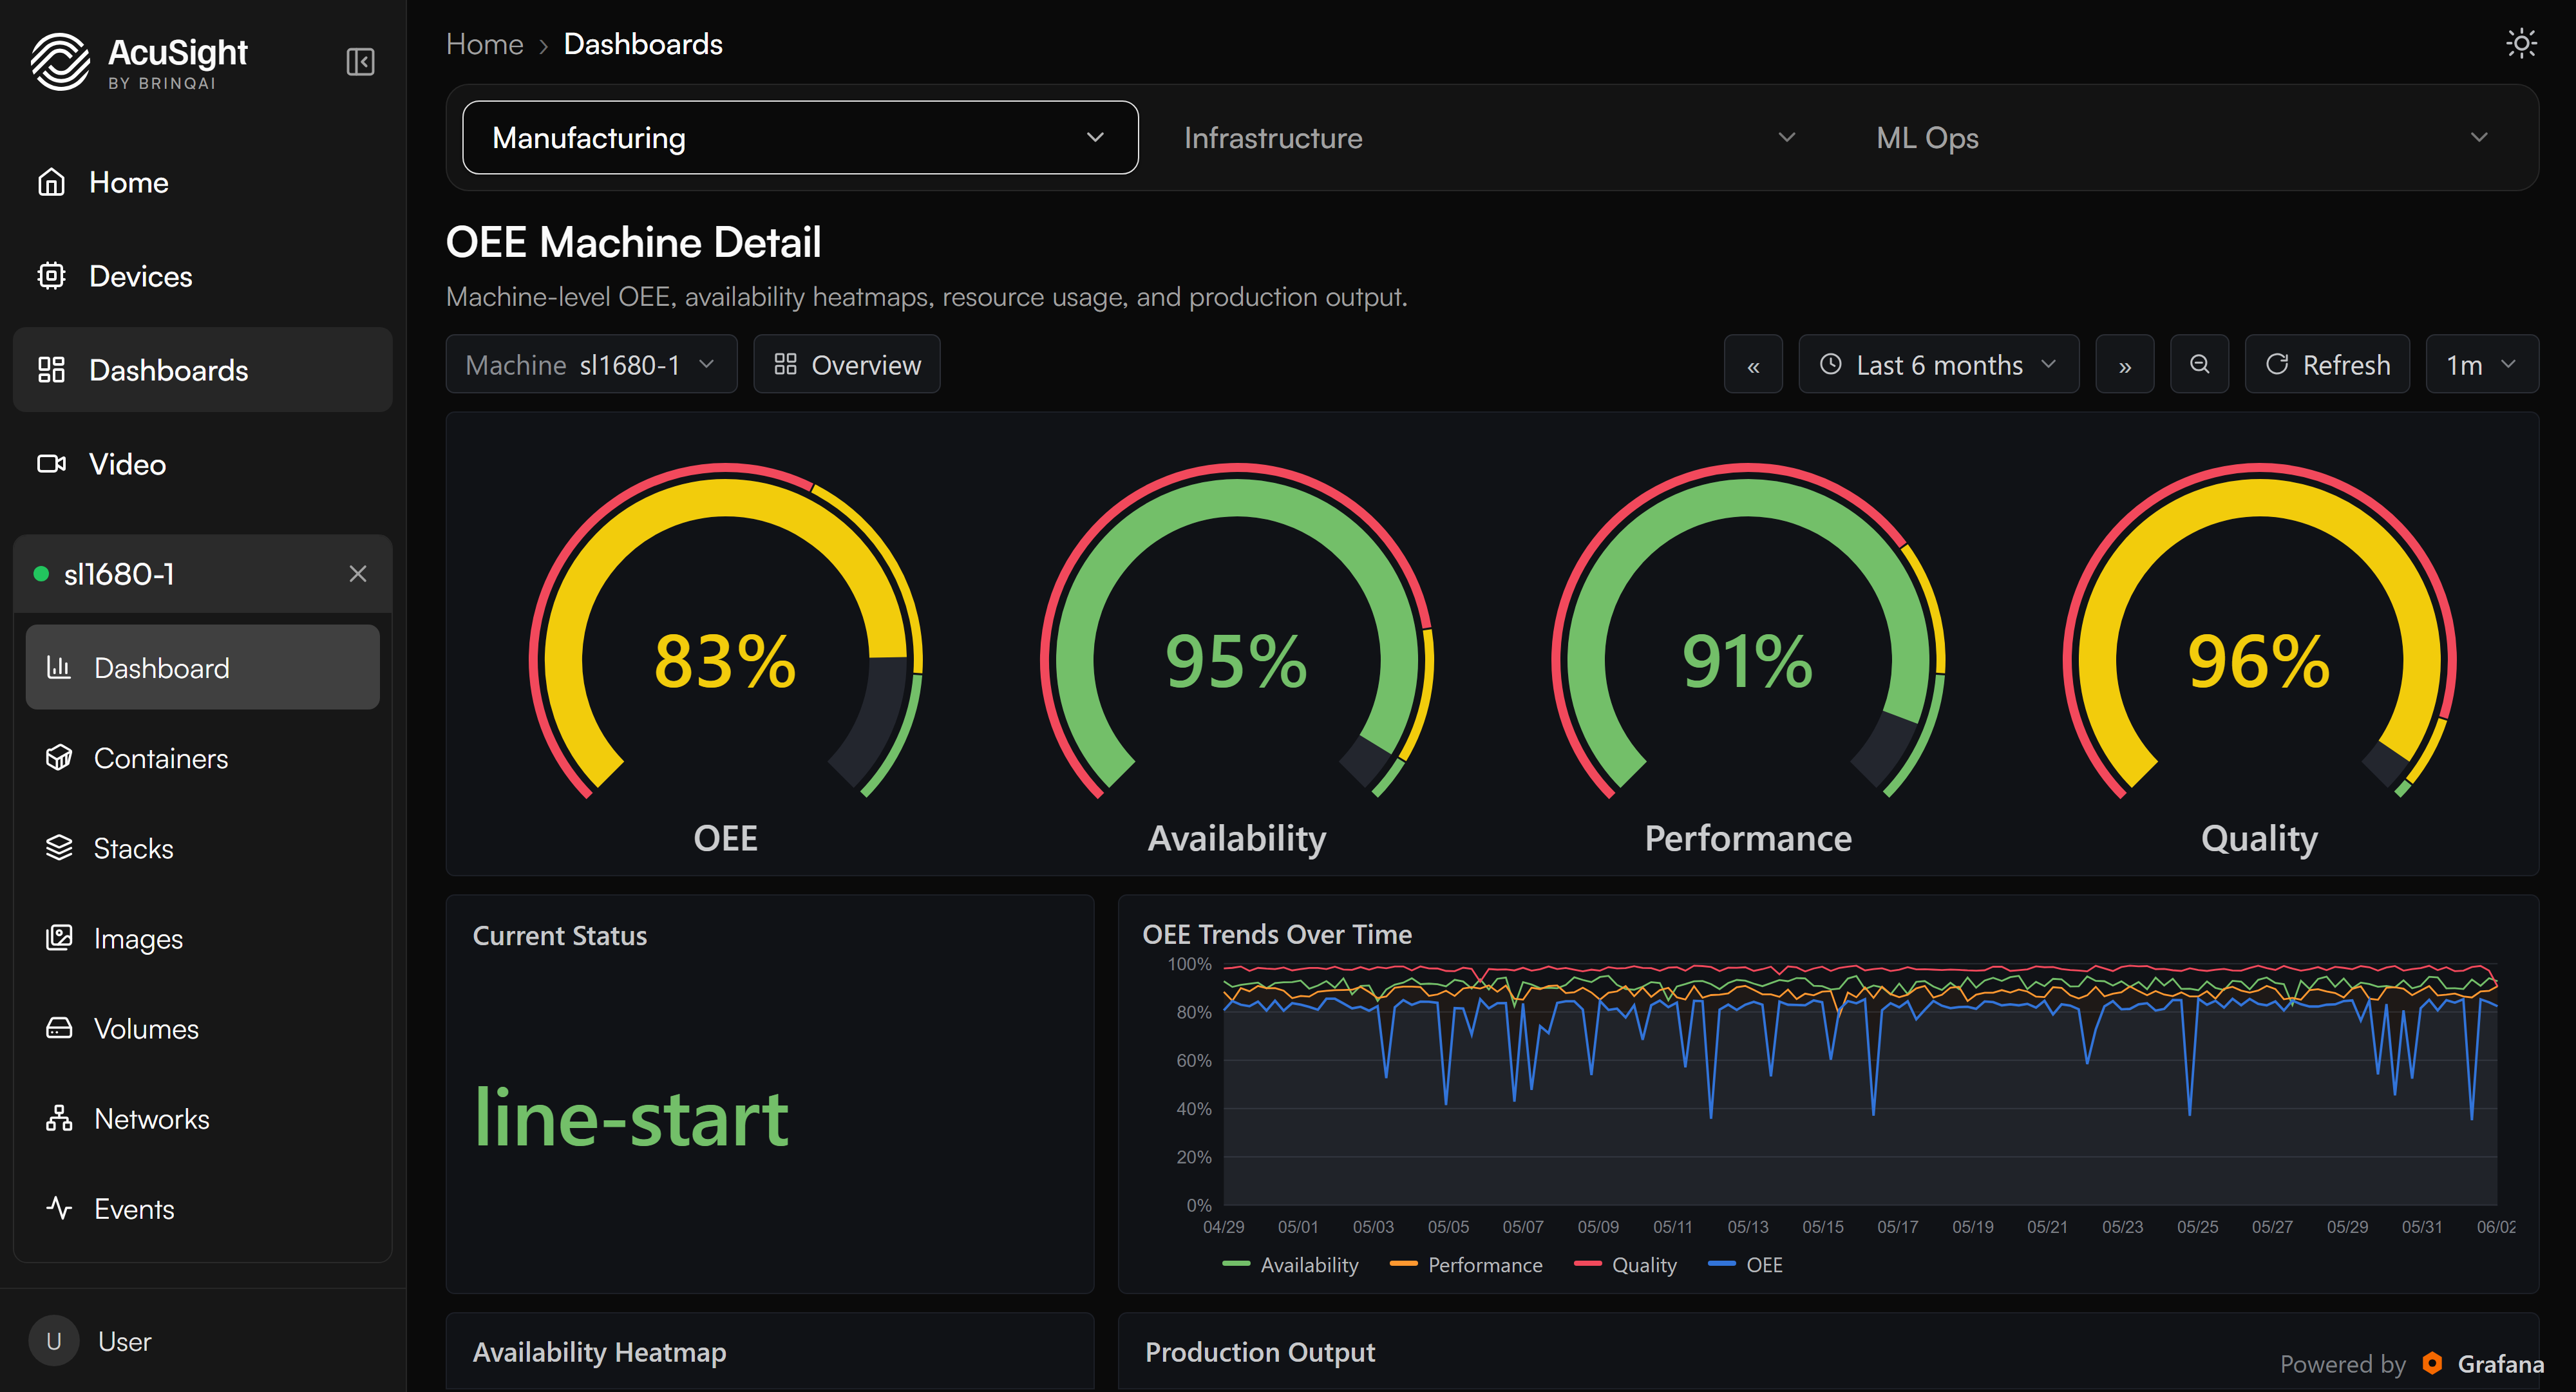The height and width of the screenshot is (1392, 2576).
Task: Click the OEE Trends Over Time title
Action: tap(1277, 934)
